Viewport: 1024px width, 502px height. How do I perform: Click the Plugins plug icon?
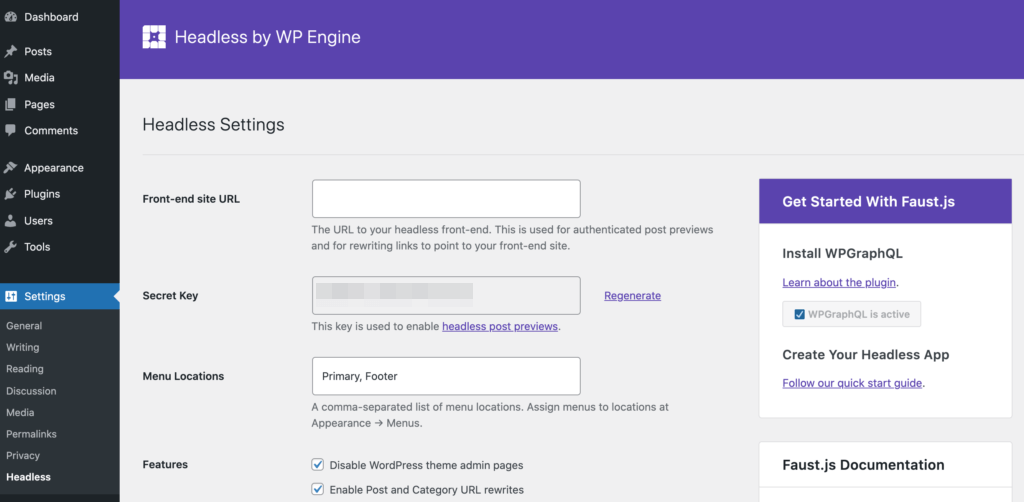click(10, 194)
